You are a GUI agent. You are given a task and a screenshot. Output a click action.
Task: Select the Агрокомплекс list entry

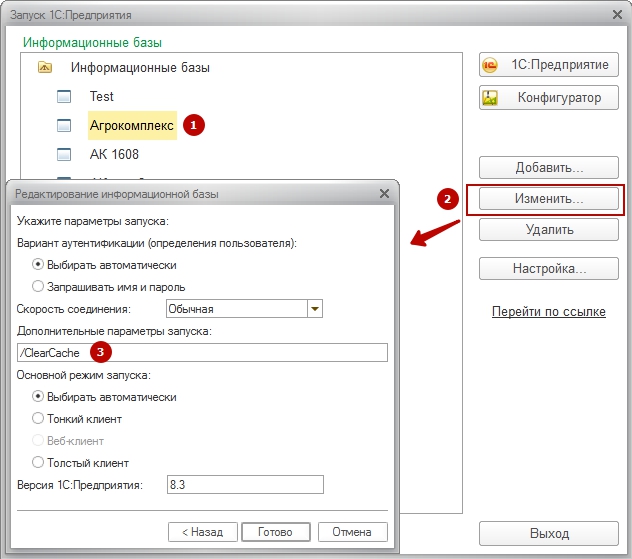pyautogui.click(x=132, y=126)
